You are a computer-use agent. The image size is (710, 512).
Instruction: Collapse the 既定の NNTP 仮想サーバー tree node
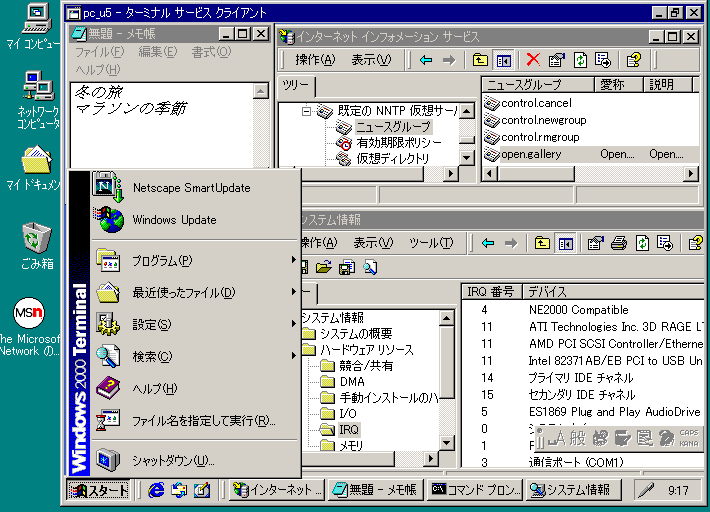(307, 110)
